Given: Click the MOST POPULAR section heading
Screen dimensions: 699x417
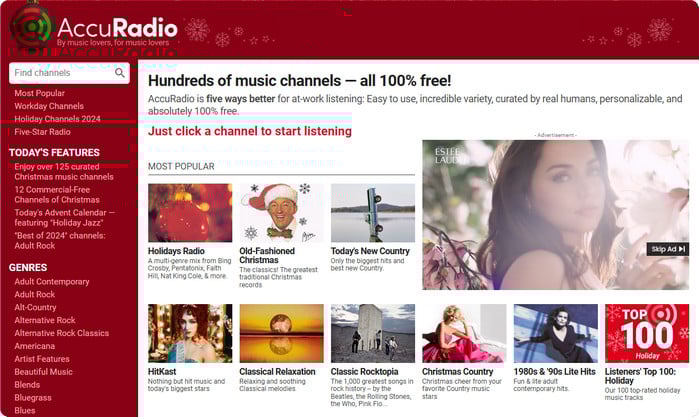Looking at the screenshot, I should coord(181,166).
